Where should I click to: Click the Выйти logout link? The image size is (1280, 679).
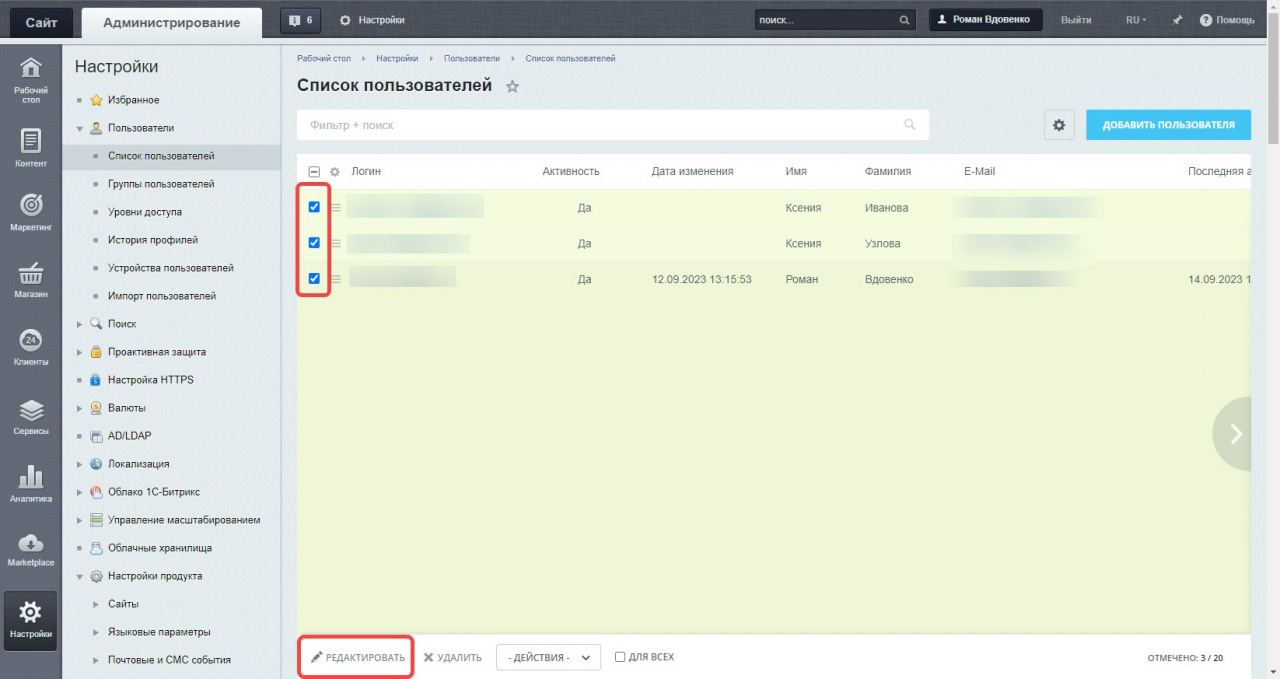(x=1076, y=20)
